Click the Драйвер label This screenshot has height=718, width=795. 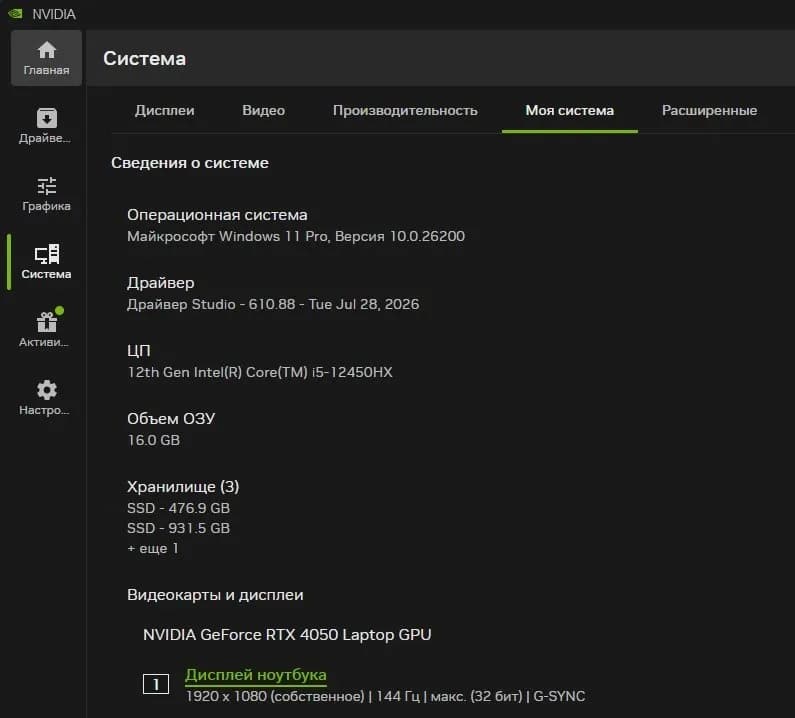[x=161, y=283]
